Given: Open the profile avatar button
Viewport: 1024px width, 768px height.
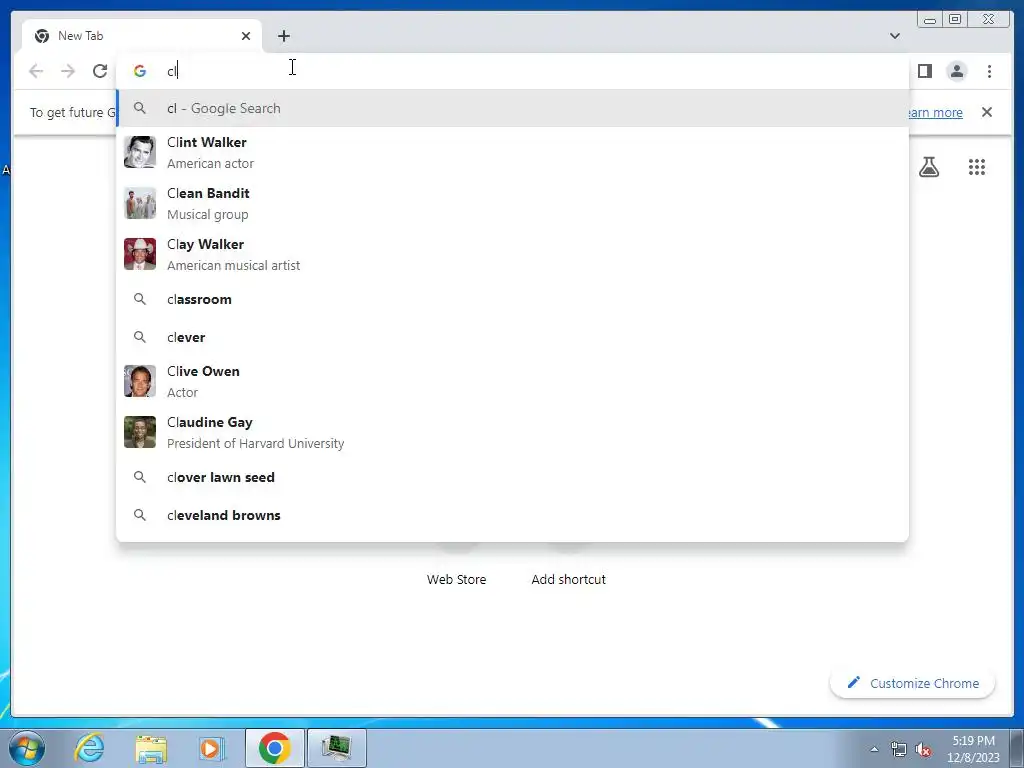Looking at the screenshot, I should tap(957, 71).
